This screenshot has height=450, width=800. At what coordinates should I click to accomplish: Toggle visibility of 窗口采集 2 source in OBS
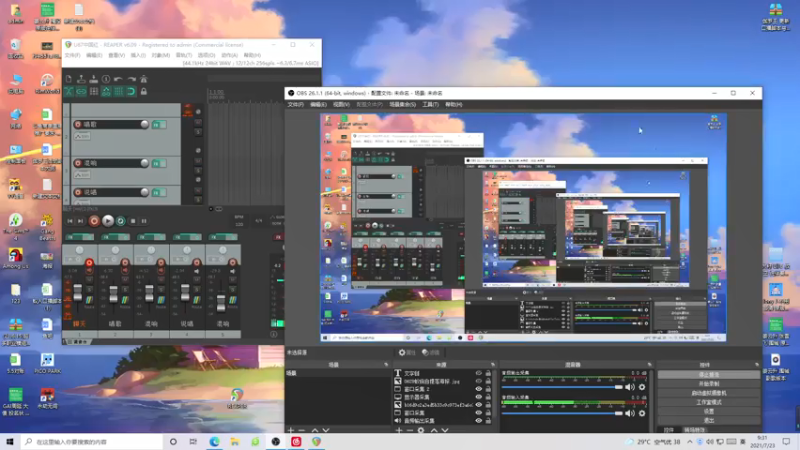tap(479, 389)
